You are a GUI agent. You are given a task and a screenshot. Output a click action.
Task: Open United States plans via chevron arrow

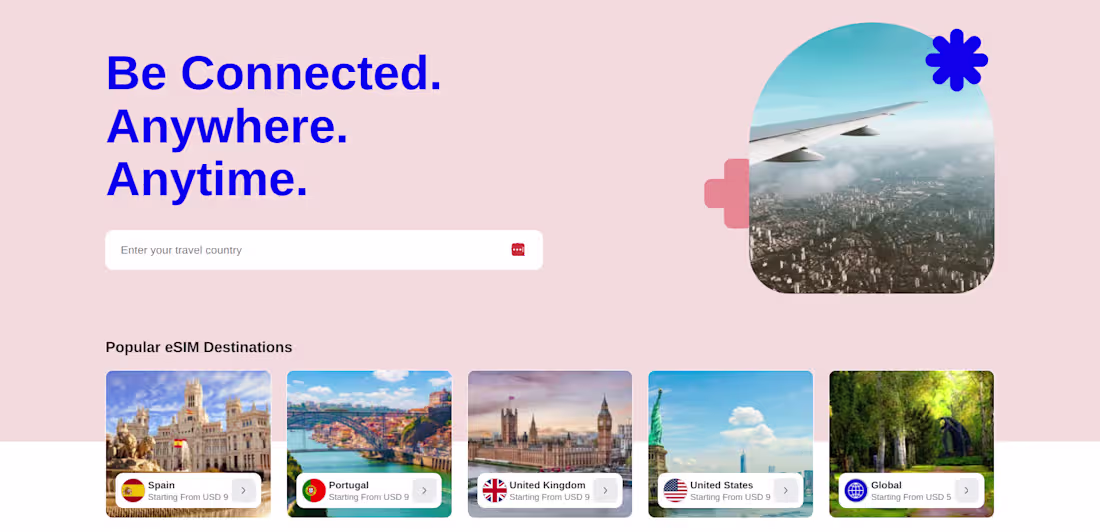point(786,491)
